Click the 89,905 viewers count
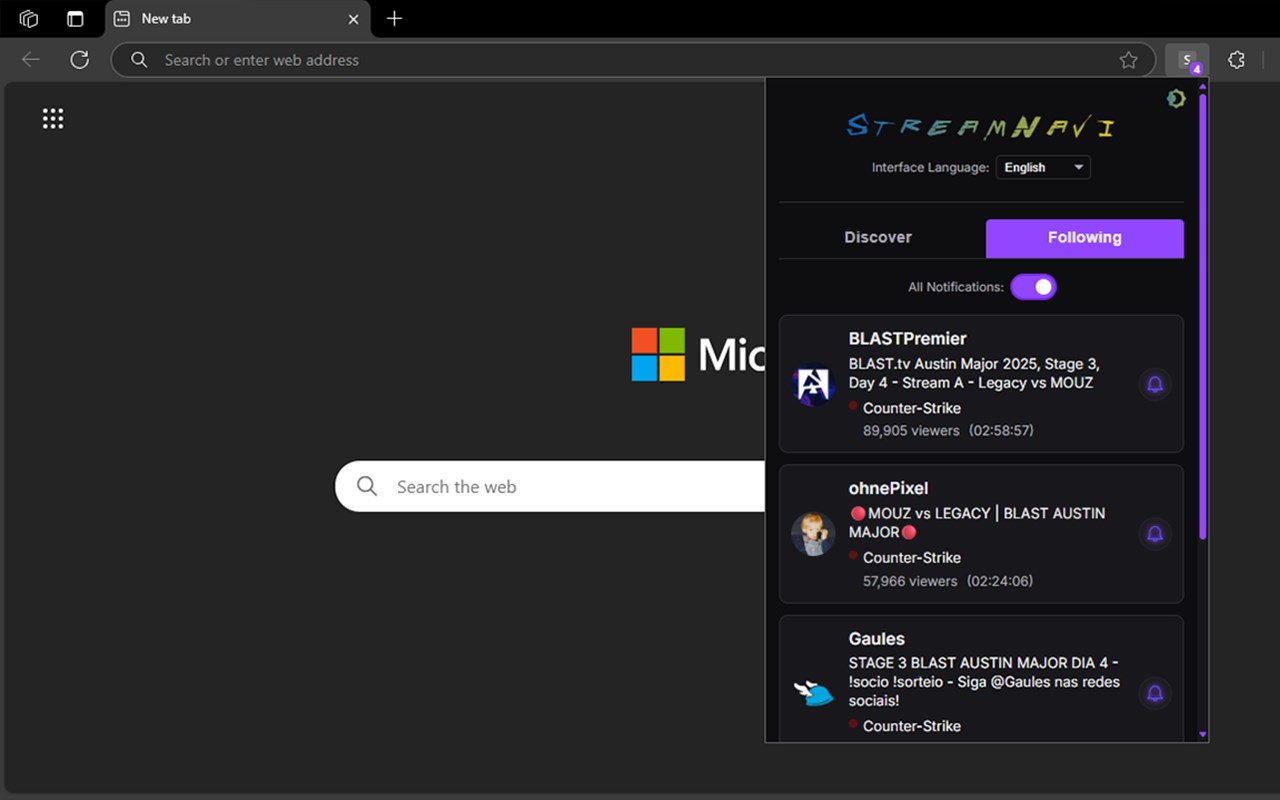 911,430
